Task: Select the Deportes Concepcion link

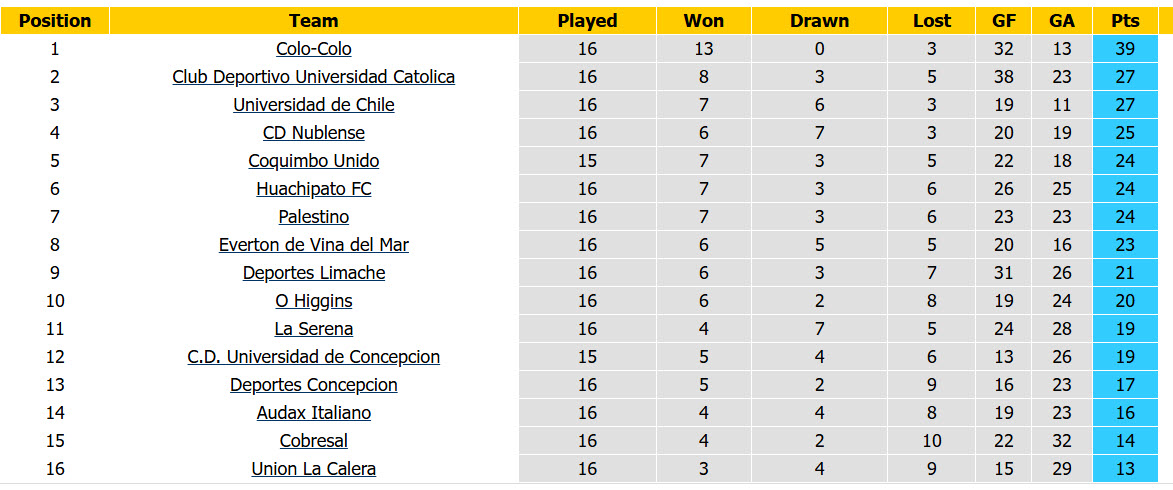Action: (313, 385)
